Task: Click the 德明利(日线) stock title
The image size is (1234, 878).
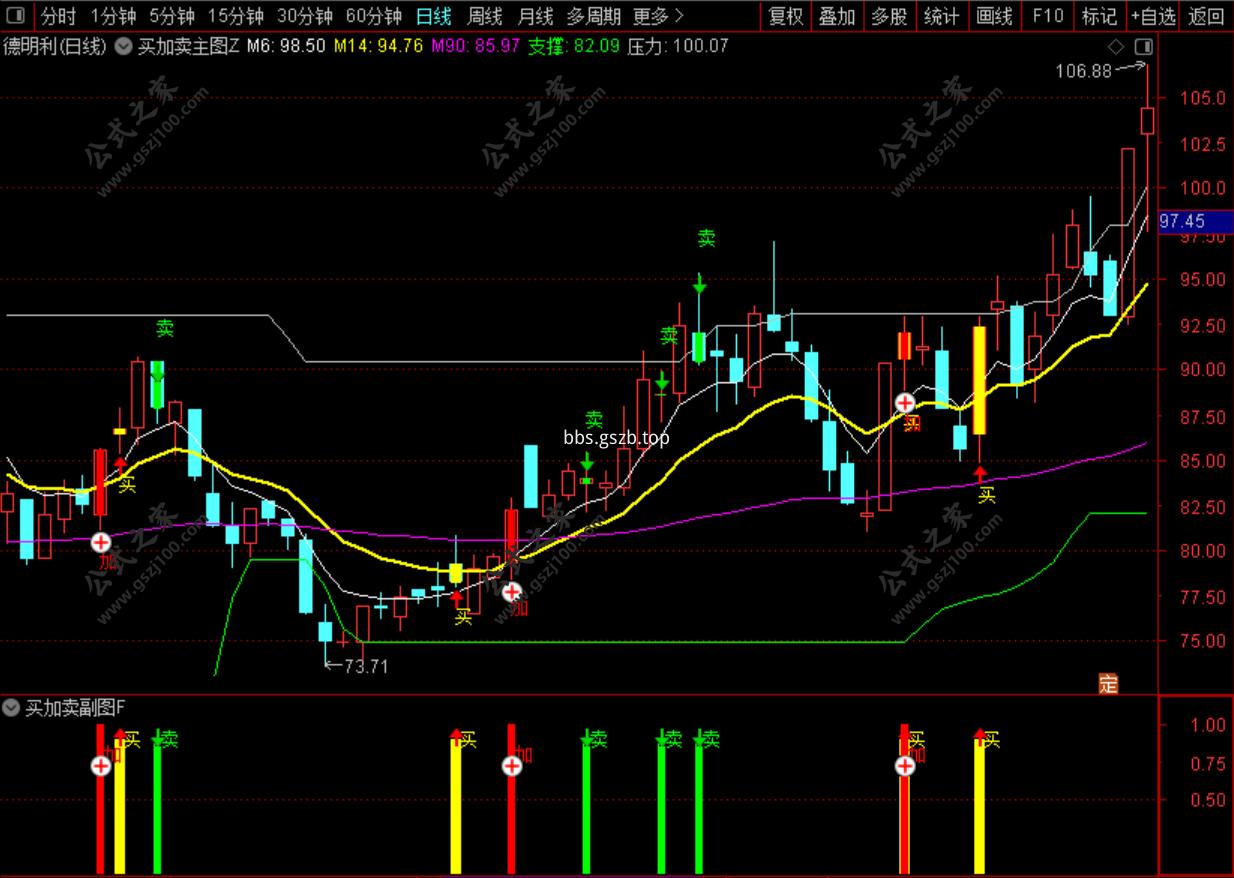Action: tap(55, 46)
